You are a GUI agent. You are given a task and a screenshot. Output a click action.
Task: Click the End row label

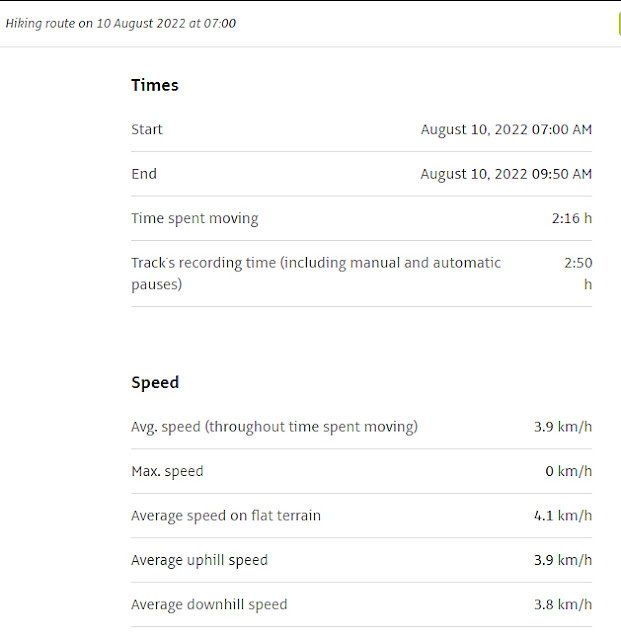click(144, 174)
